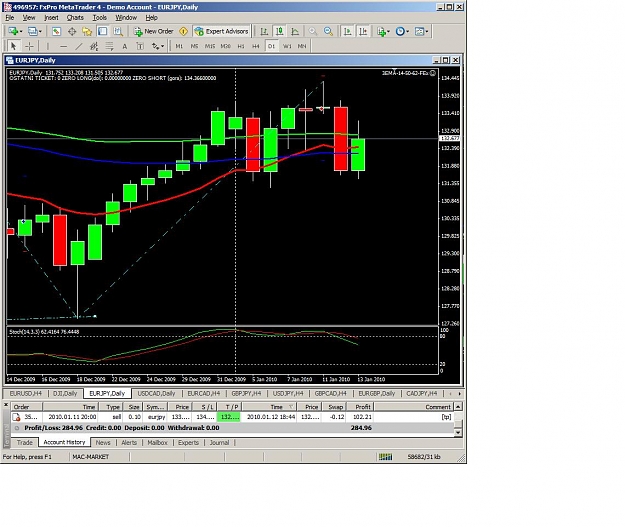Switch to USDCAD,Daily chart tab
This screenshot has width=625, height=527.
[x=156, y=393]
